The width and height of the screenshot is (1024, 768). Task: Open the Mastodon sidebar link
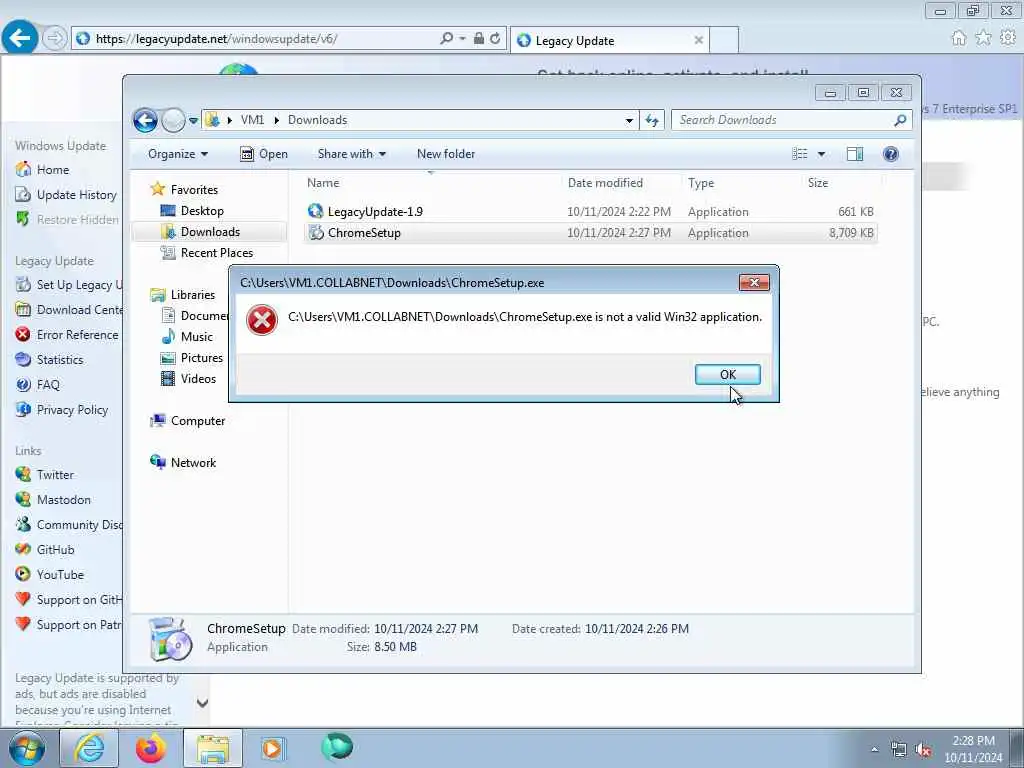(x=63, y=500)
